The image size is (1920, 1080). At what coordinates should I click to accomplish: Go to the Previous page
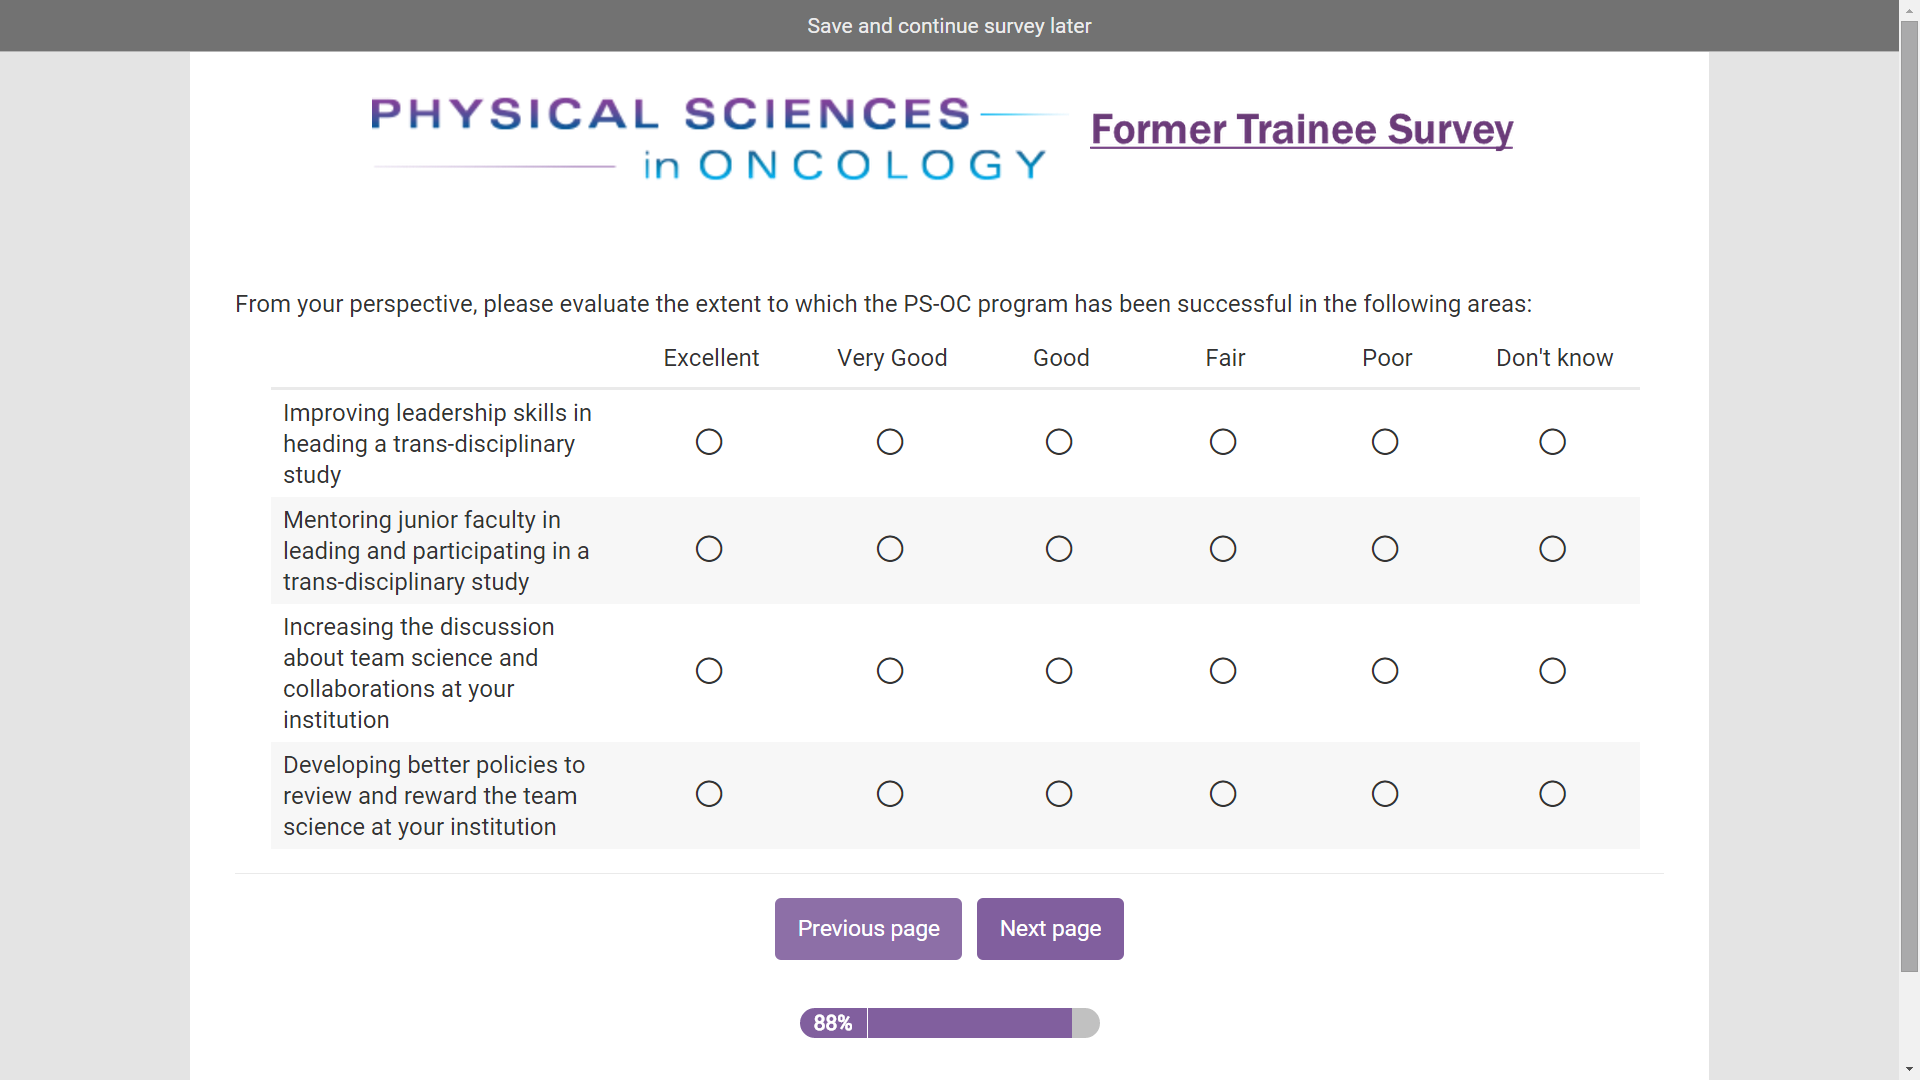click(868, 929)
